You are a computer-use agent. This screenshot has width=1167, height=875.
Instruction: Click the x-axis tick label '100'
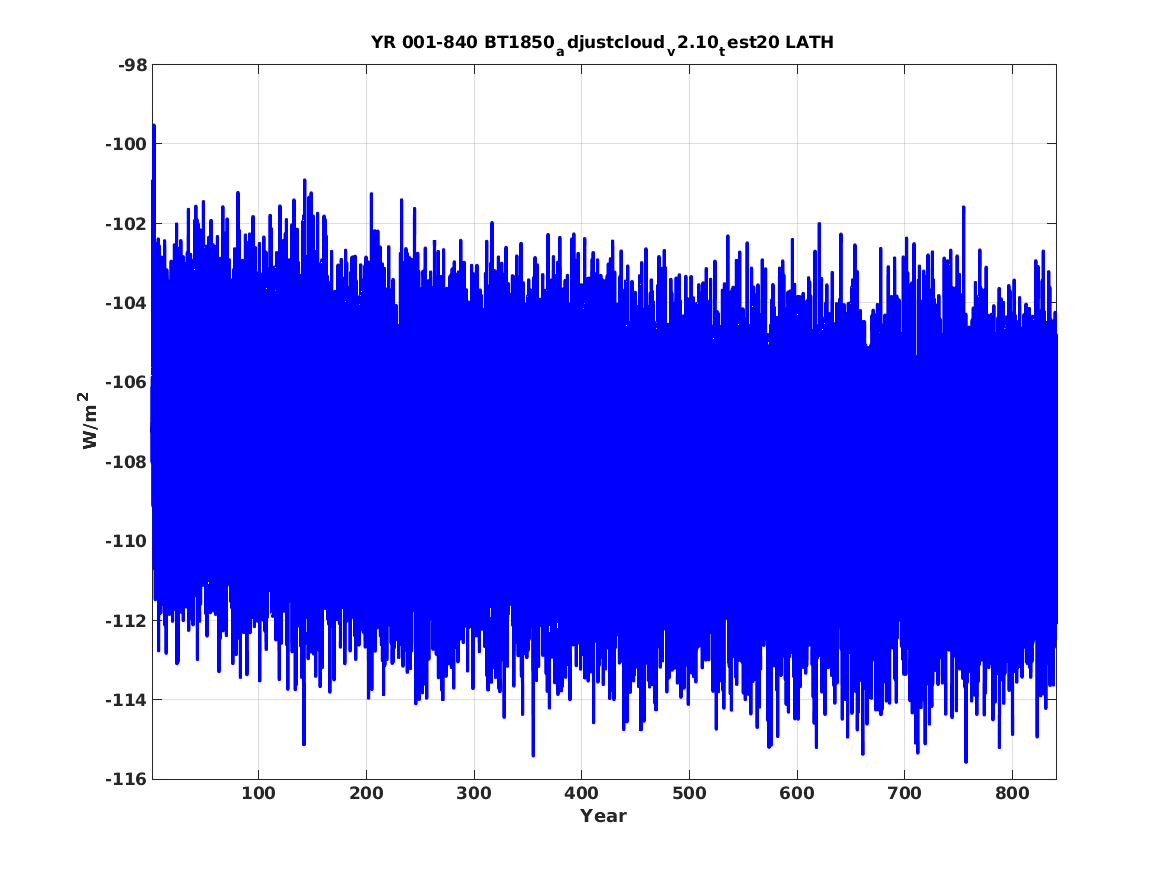(258, 793)
